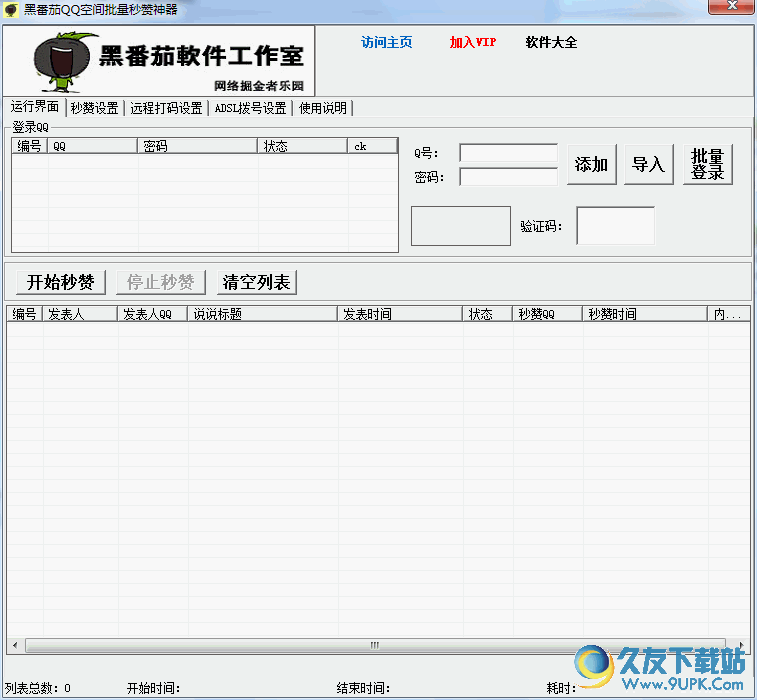Visit the 访问主页 link
Image resolution: width=757 pixels, height=700 pixels.
coord(387,42)
